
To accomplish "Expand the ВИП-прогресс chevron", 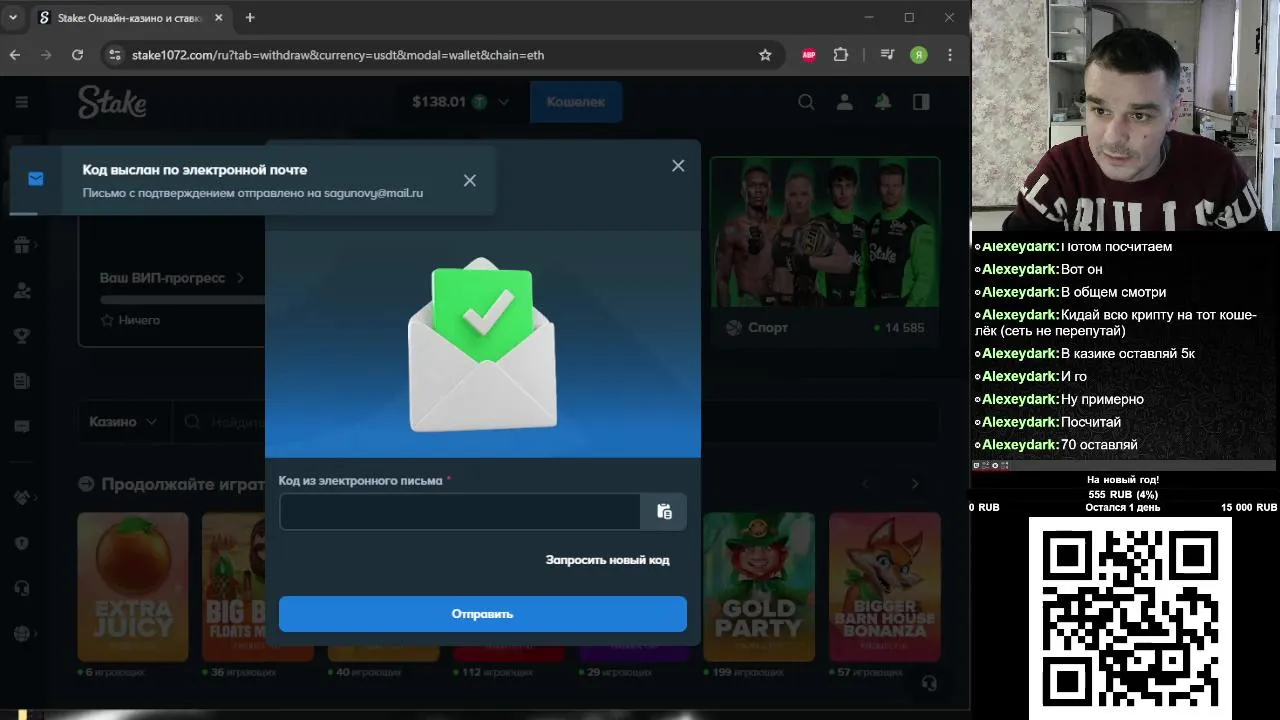I will tap(241, 278).
